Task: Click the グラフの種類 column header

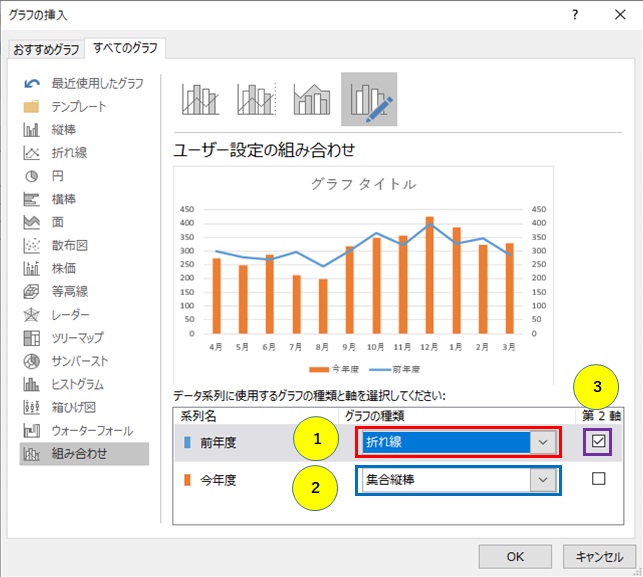Action: click(374, 416)
